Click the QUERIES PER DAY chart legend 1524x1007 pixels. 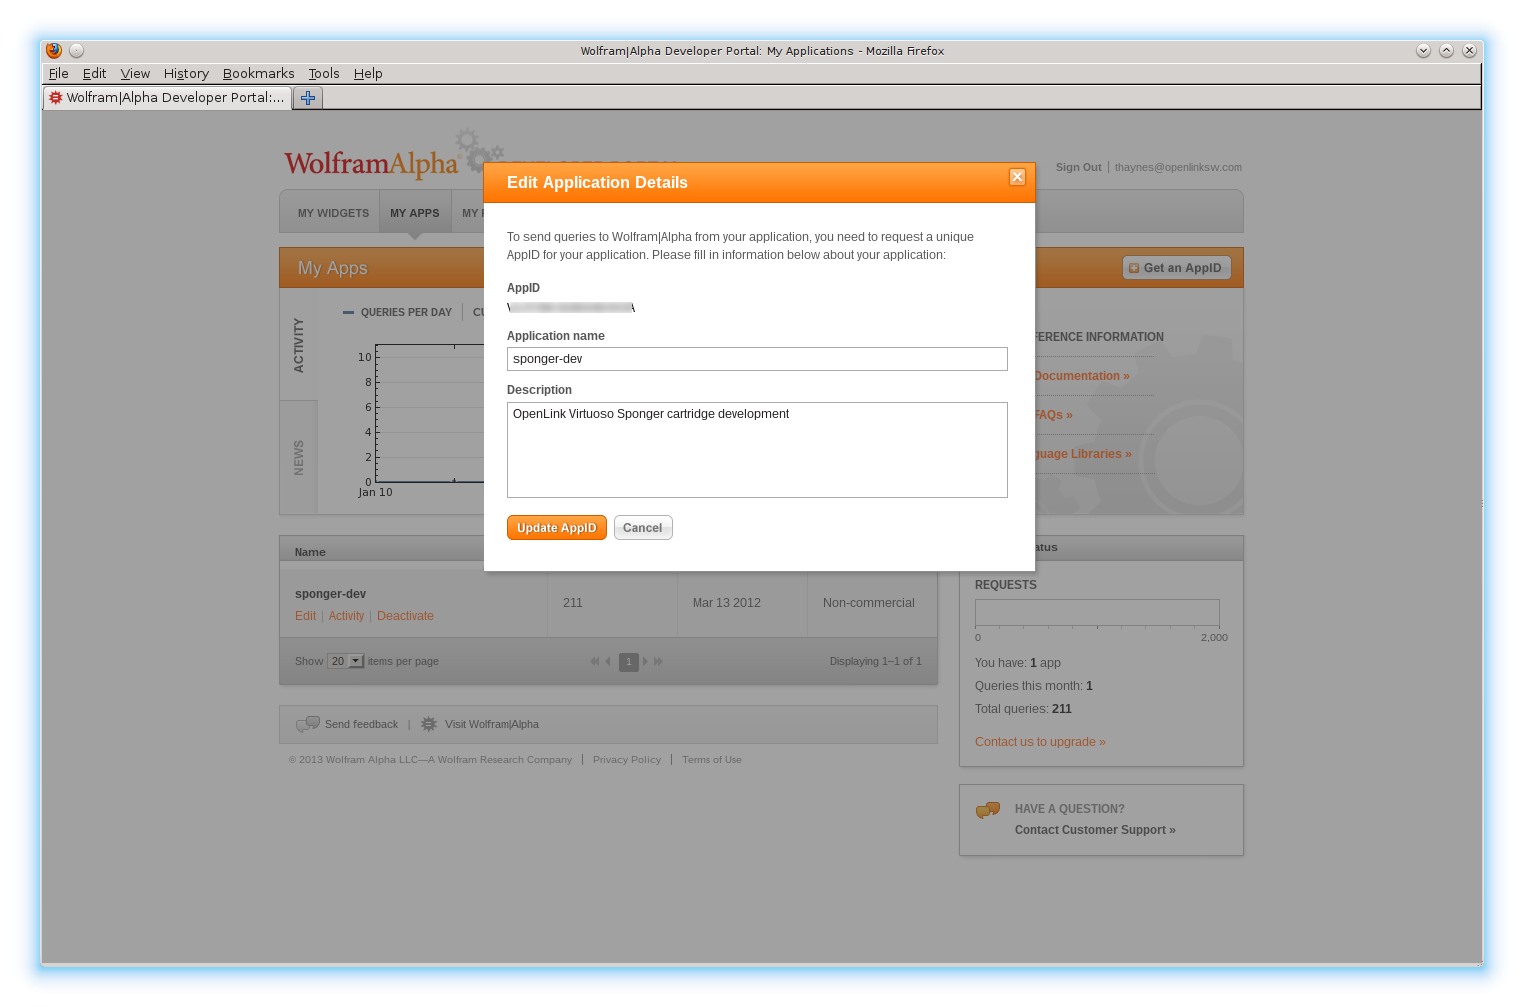pyautogui.click(x=397, y=312)
